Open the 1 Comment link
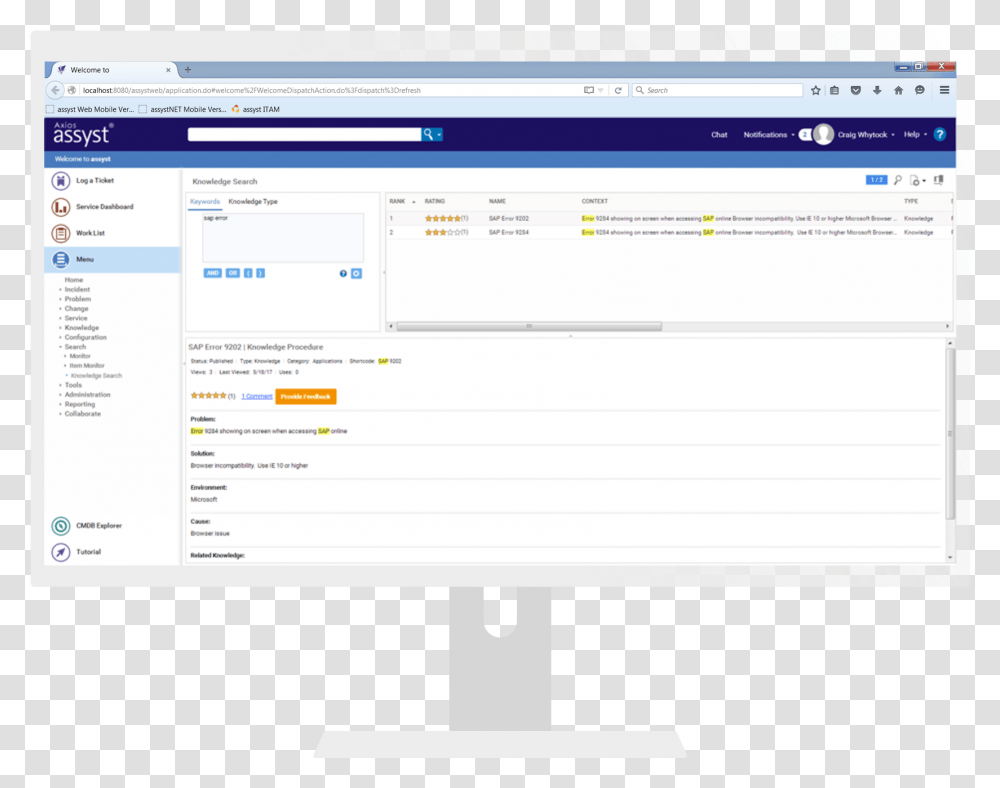This screenshot has height=788, width=1000. (256, 395)
